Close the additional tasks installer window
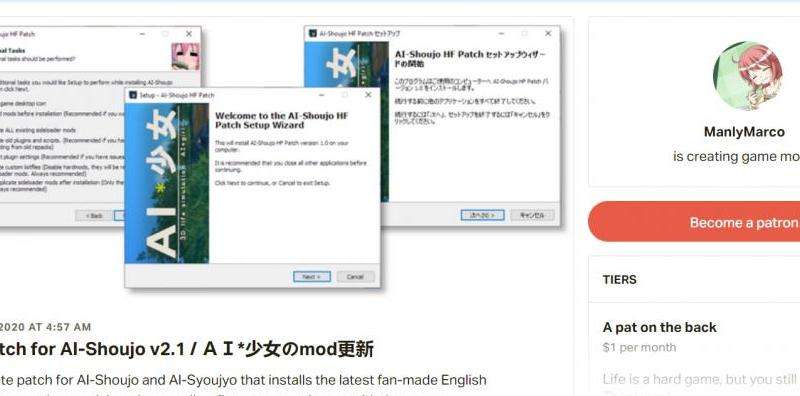Screen dimensions: 800x396 click(189, 34)
